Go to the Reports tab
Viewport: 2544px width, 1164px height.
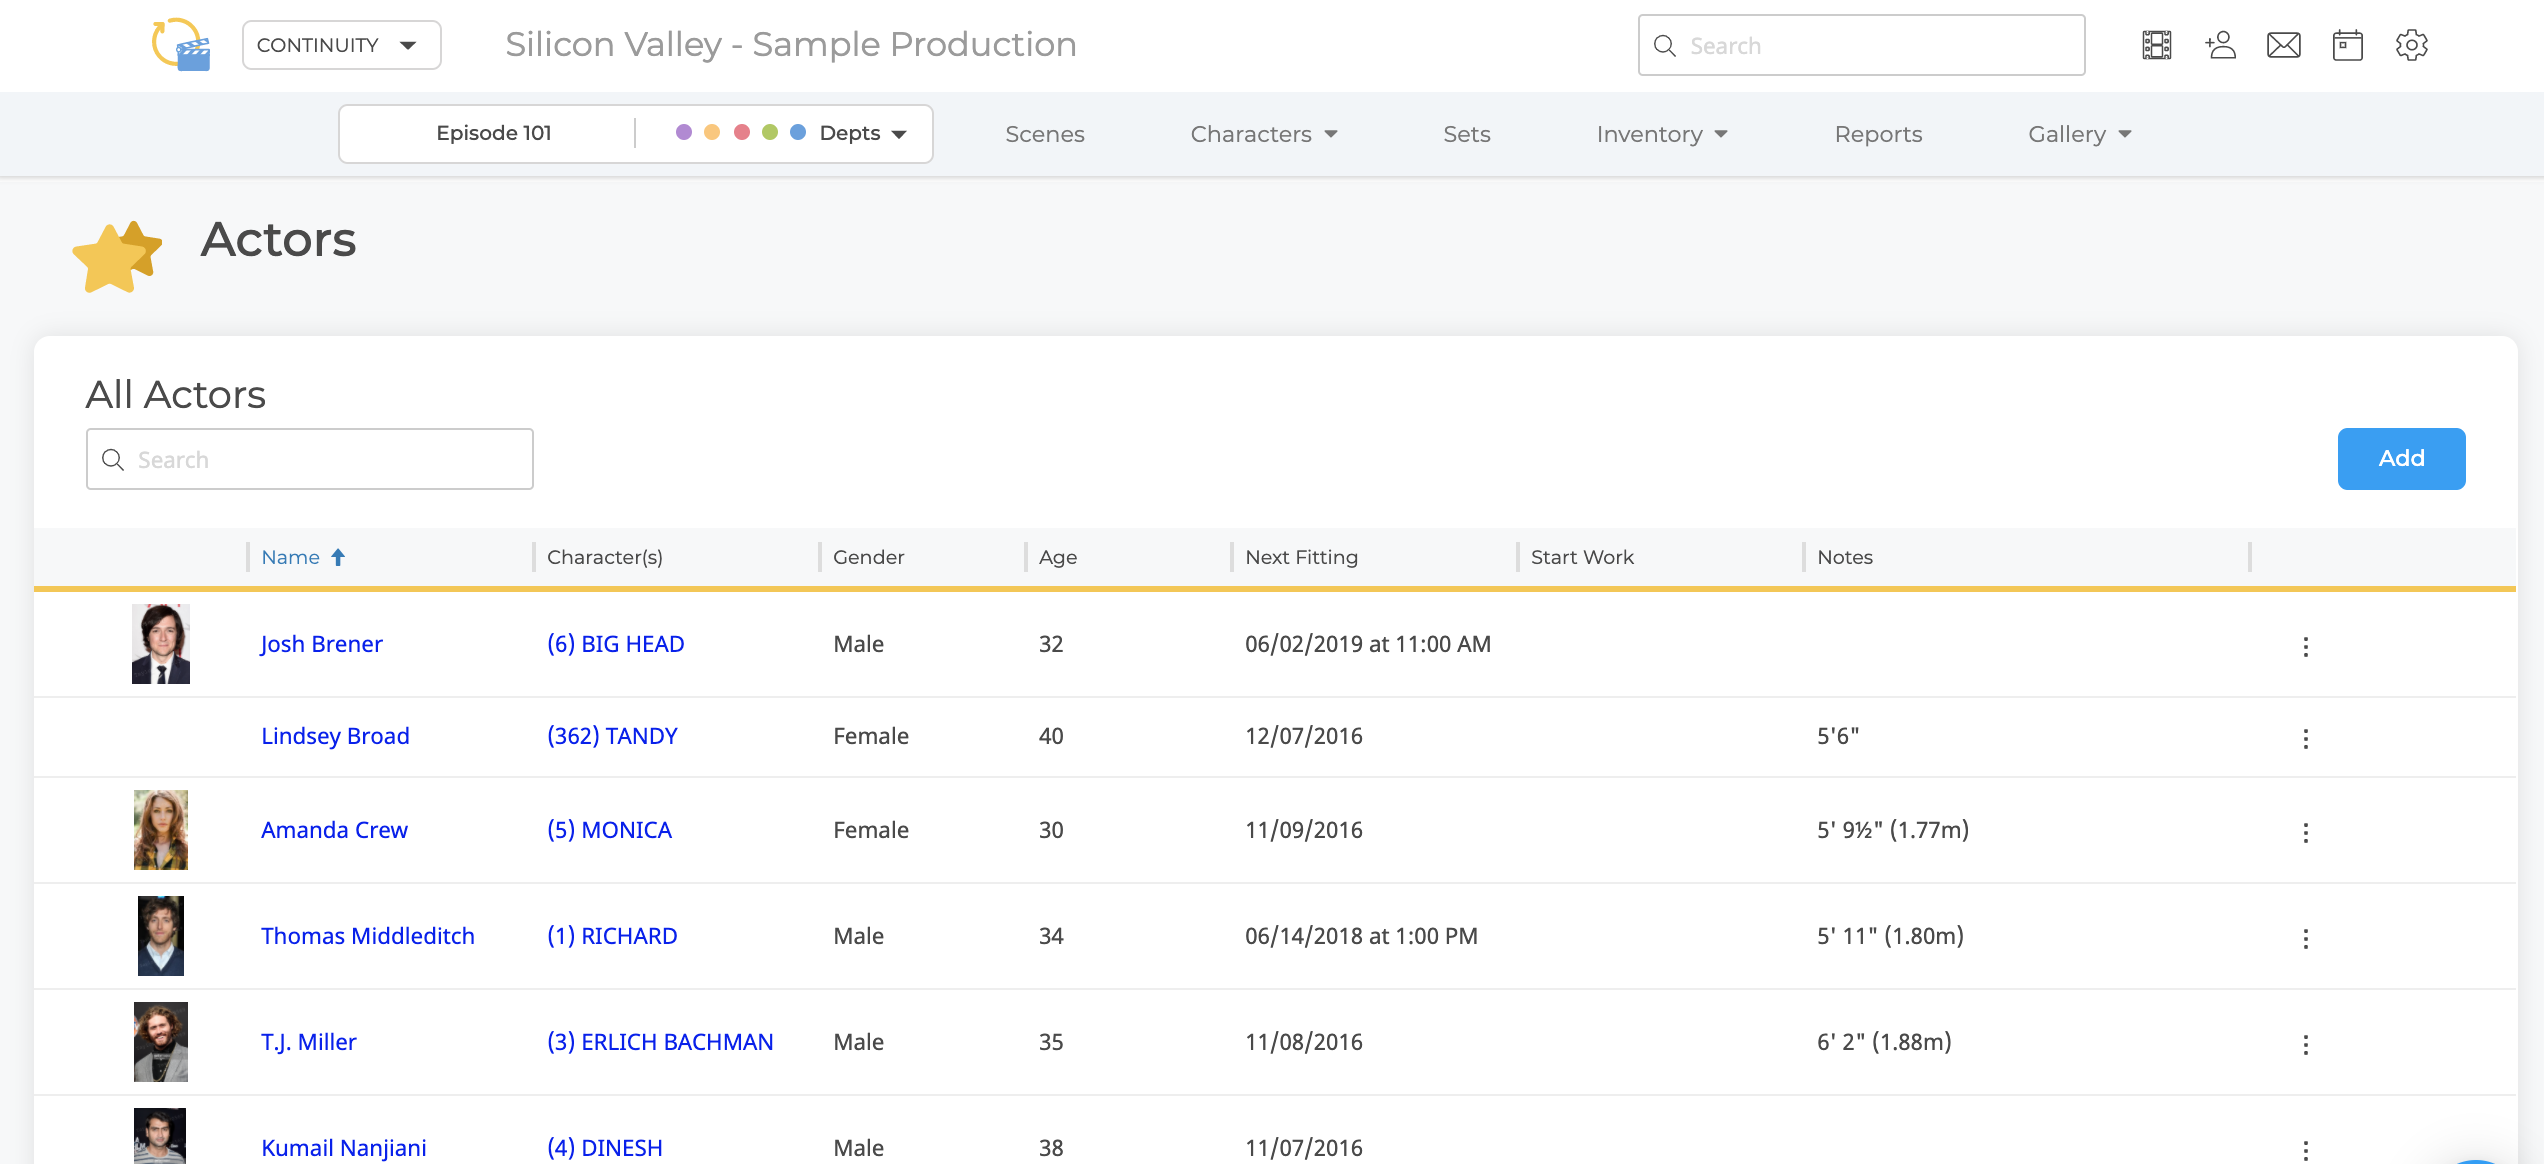pyautogui.click(x=1878, y=134)
